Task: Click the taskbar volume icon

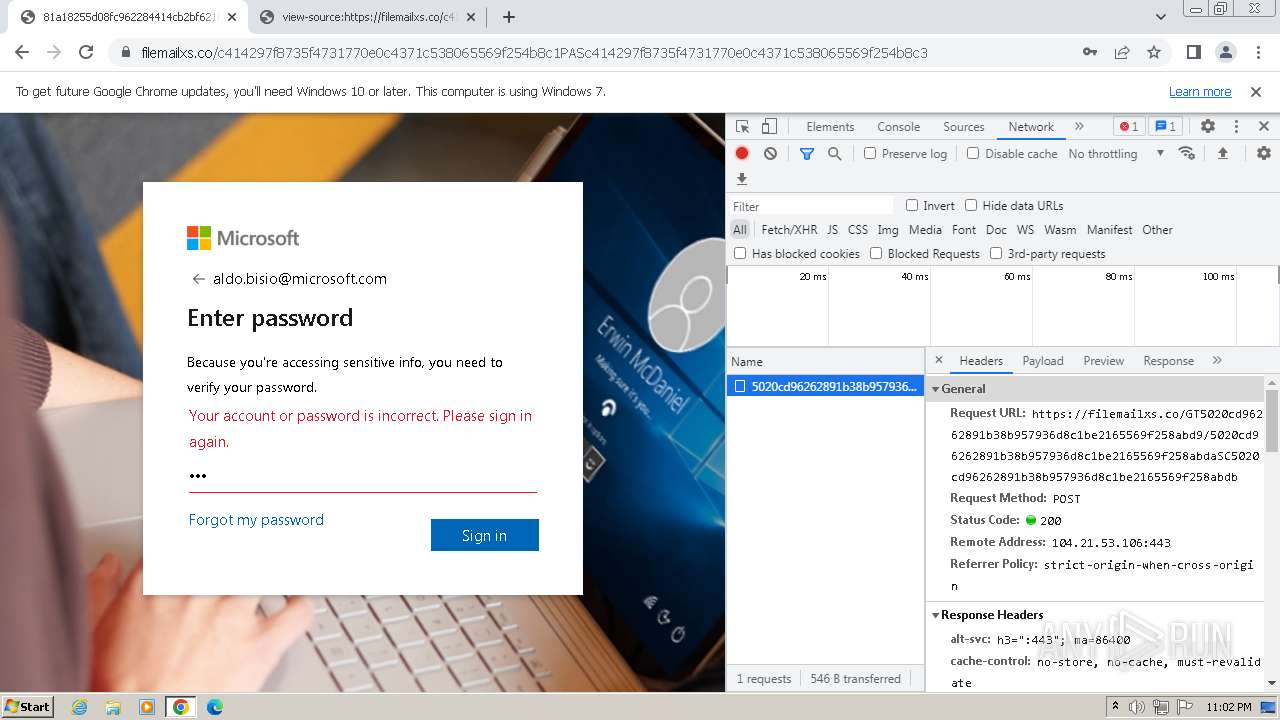Action: (x=1137, y=707)
